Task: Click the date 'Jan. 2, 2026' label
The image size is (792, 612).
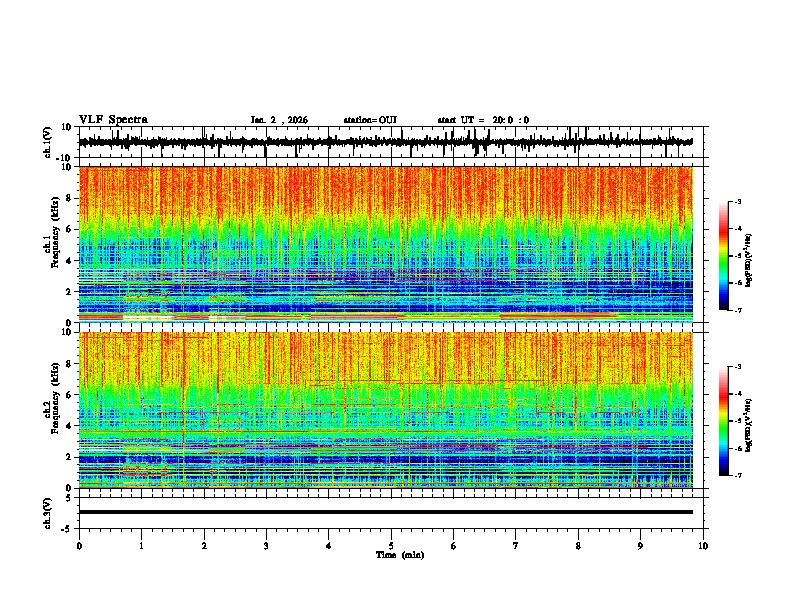Action: click(279, 120)
